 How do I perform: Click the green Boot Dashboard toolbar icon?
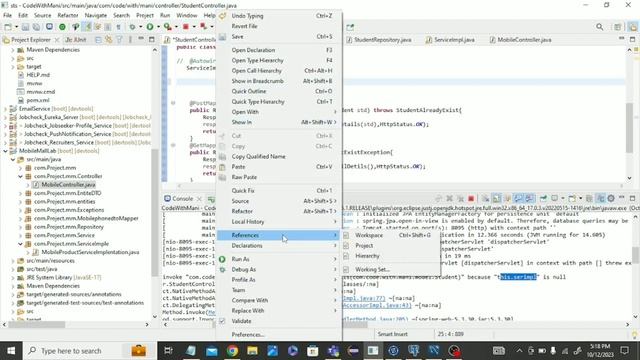point(62,27)
